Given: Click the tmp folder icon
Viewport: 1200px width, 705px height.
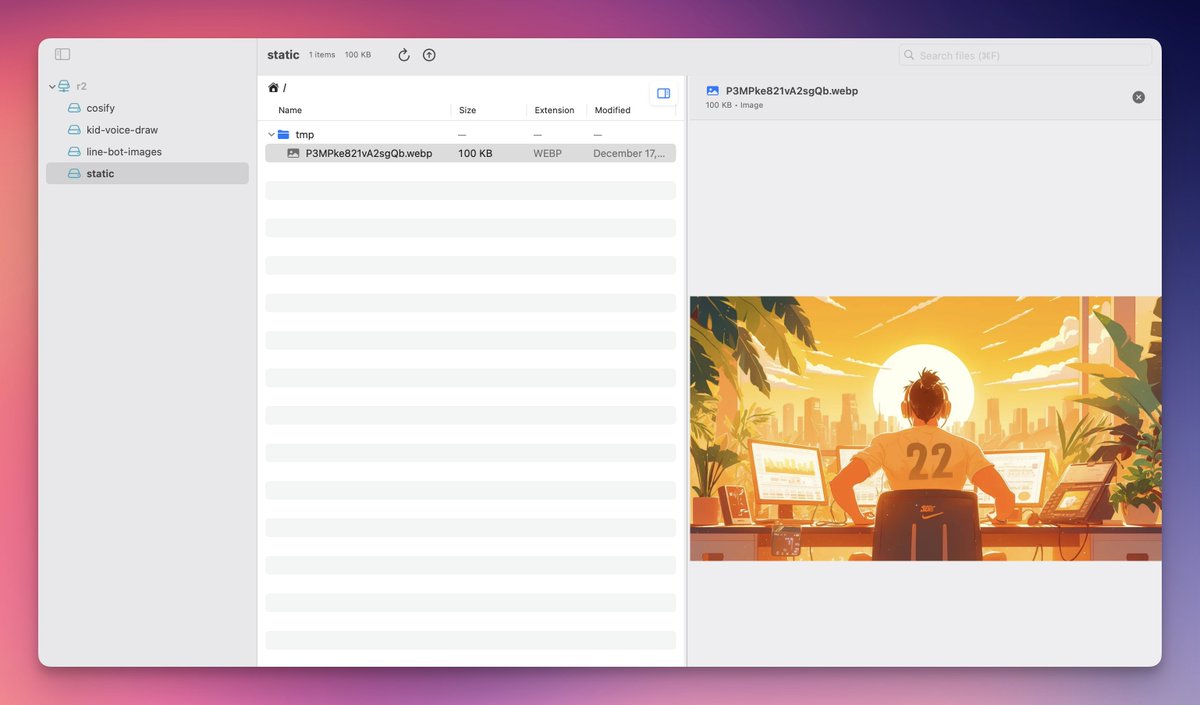Looking at the screenshot, I should pyautogui.click(x=283, y=134).
